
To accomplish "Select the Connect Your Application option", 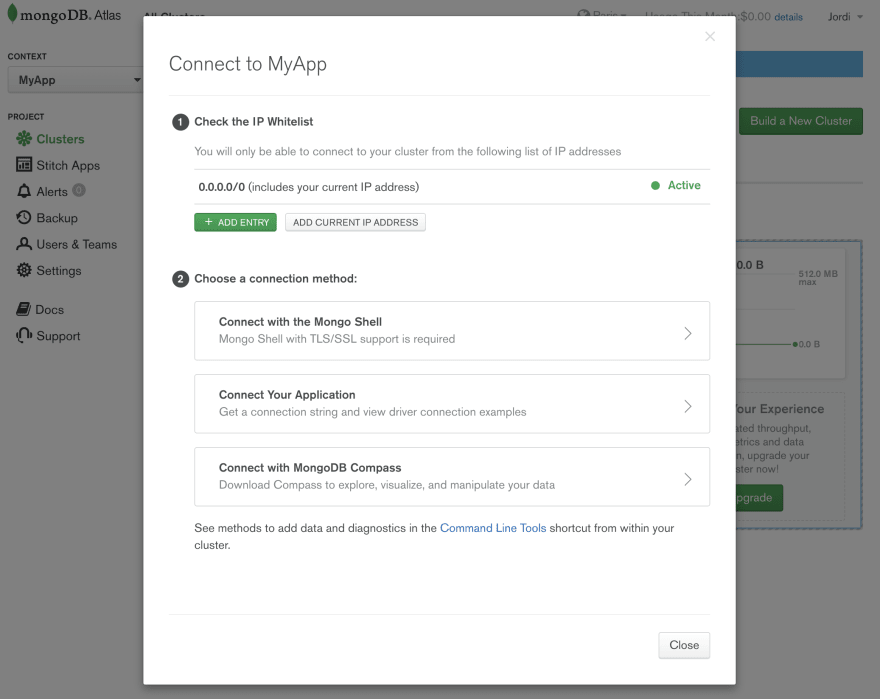I will (452, 404).
